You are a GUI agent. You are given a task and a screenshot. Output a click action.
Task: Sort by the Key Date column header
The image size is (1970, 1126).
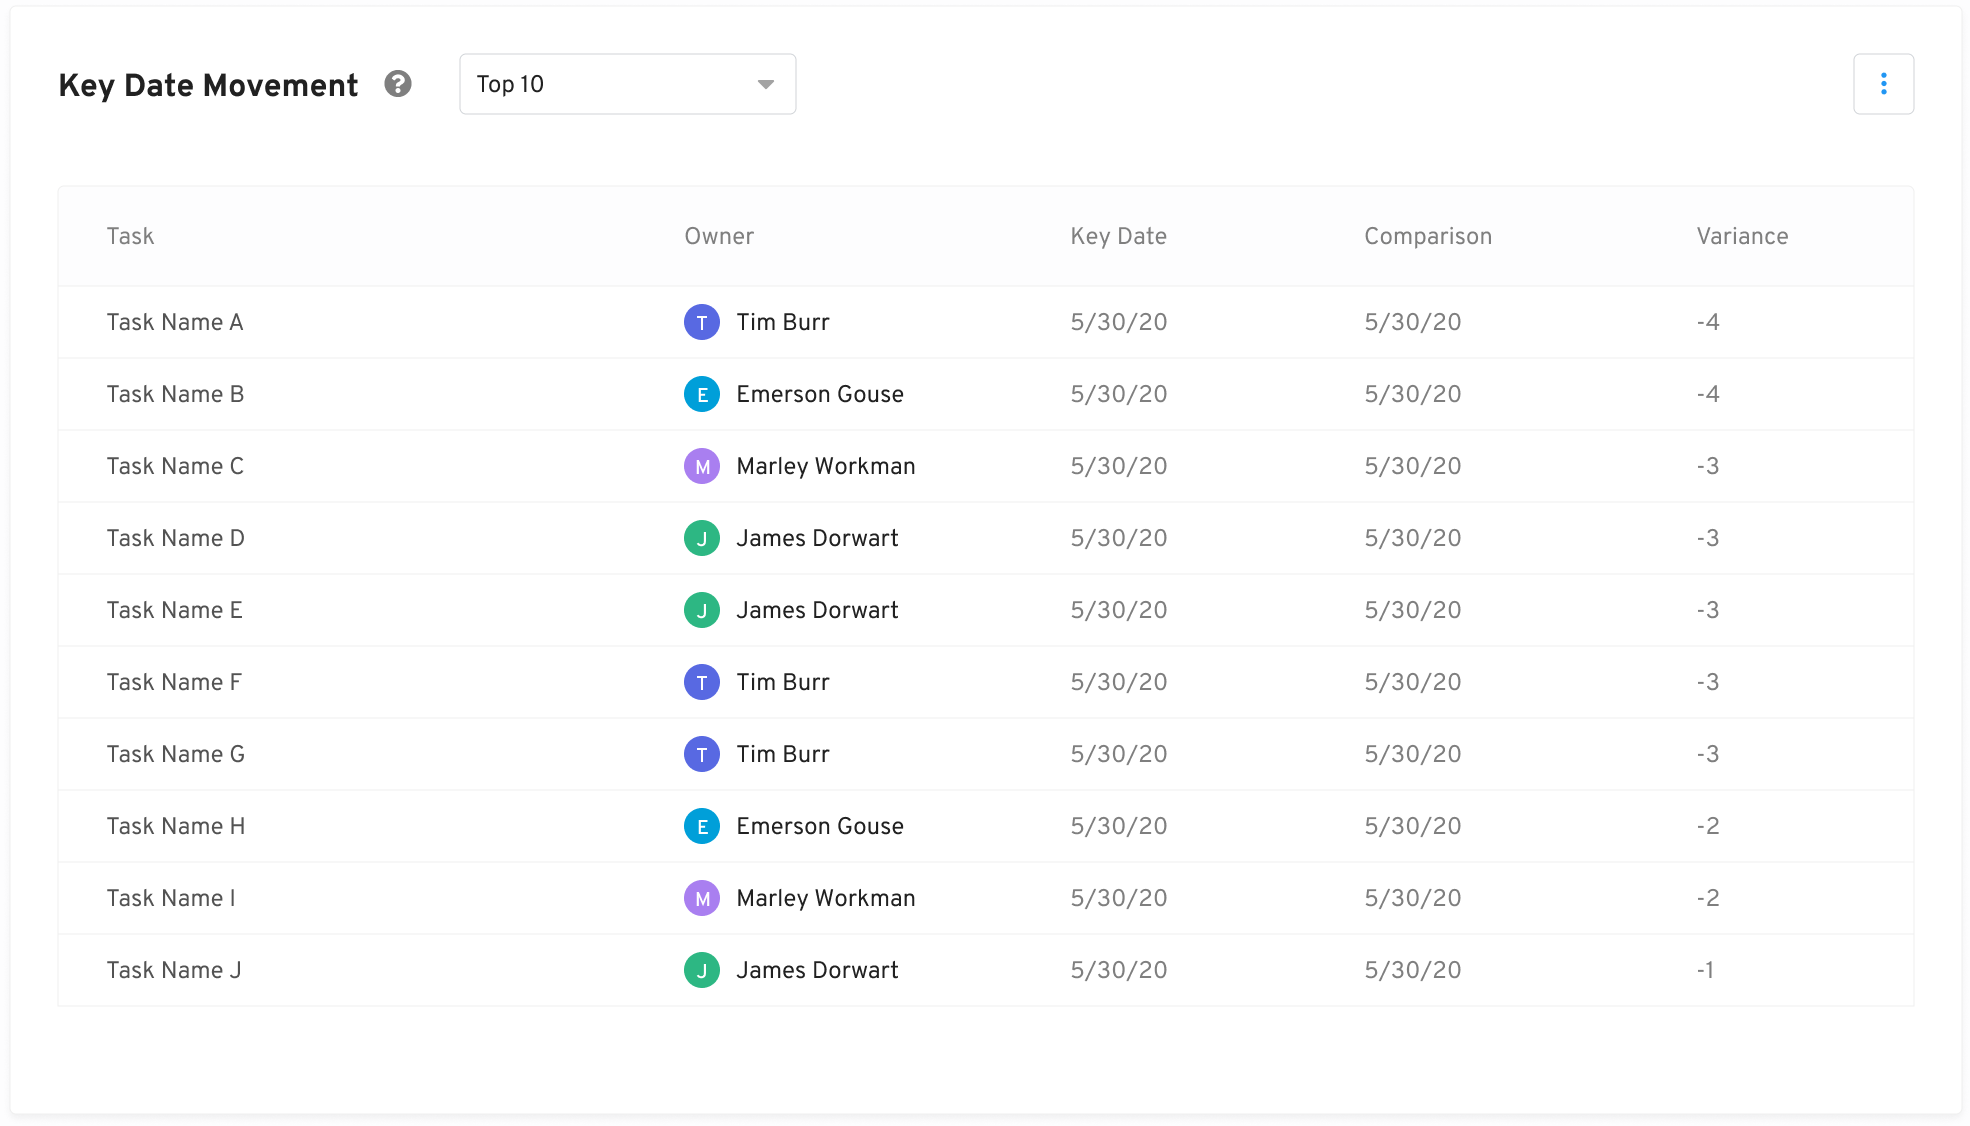click(1118, 236)
